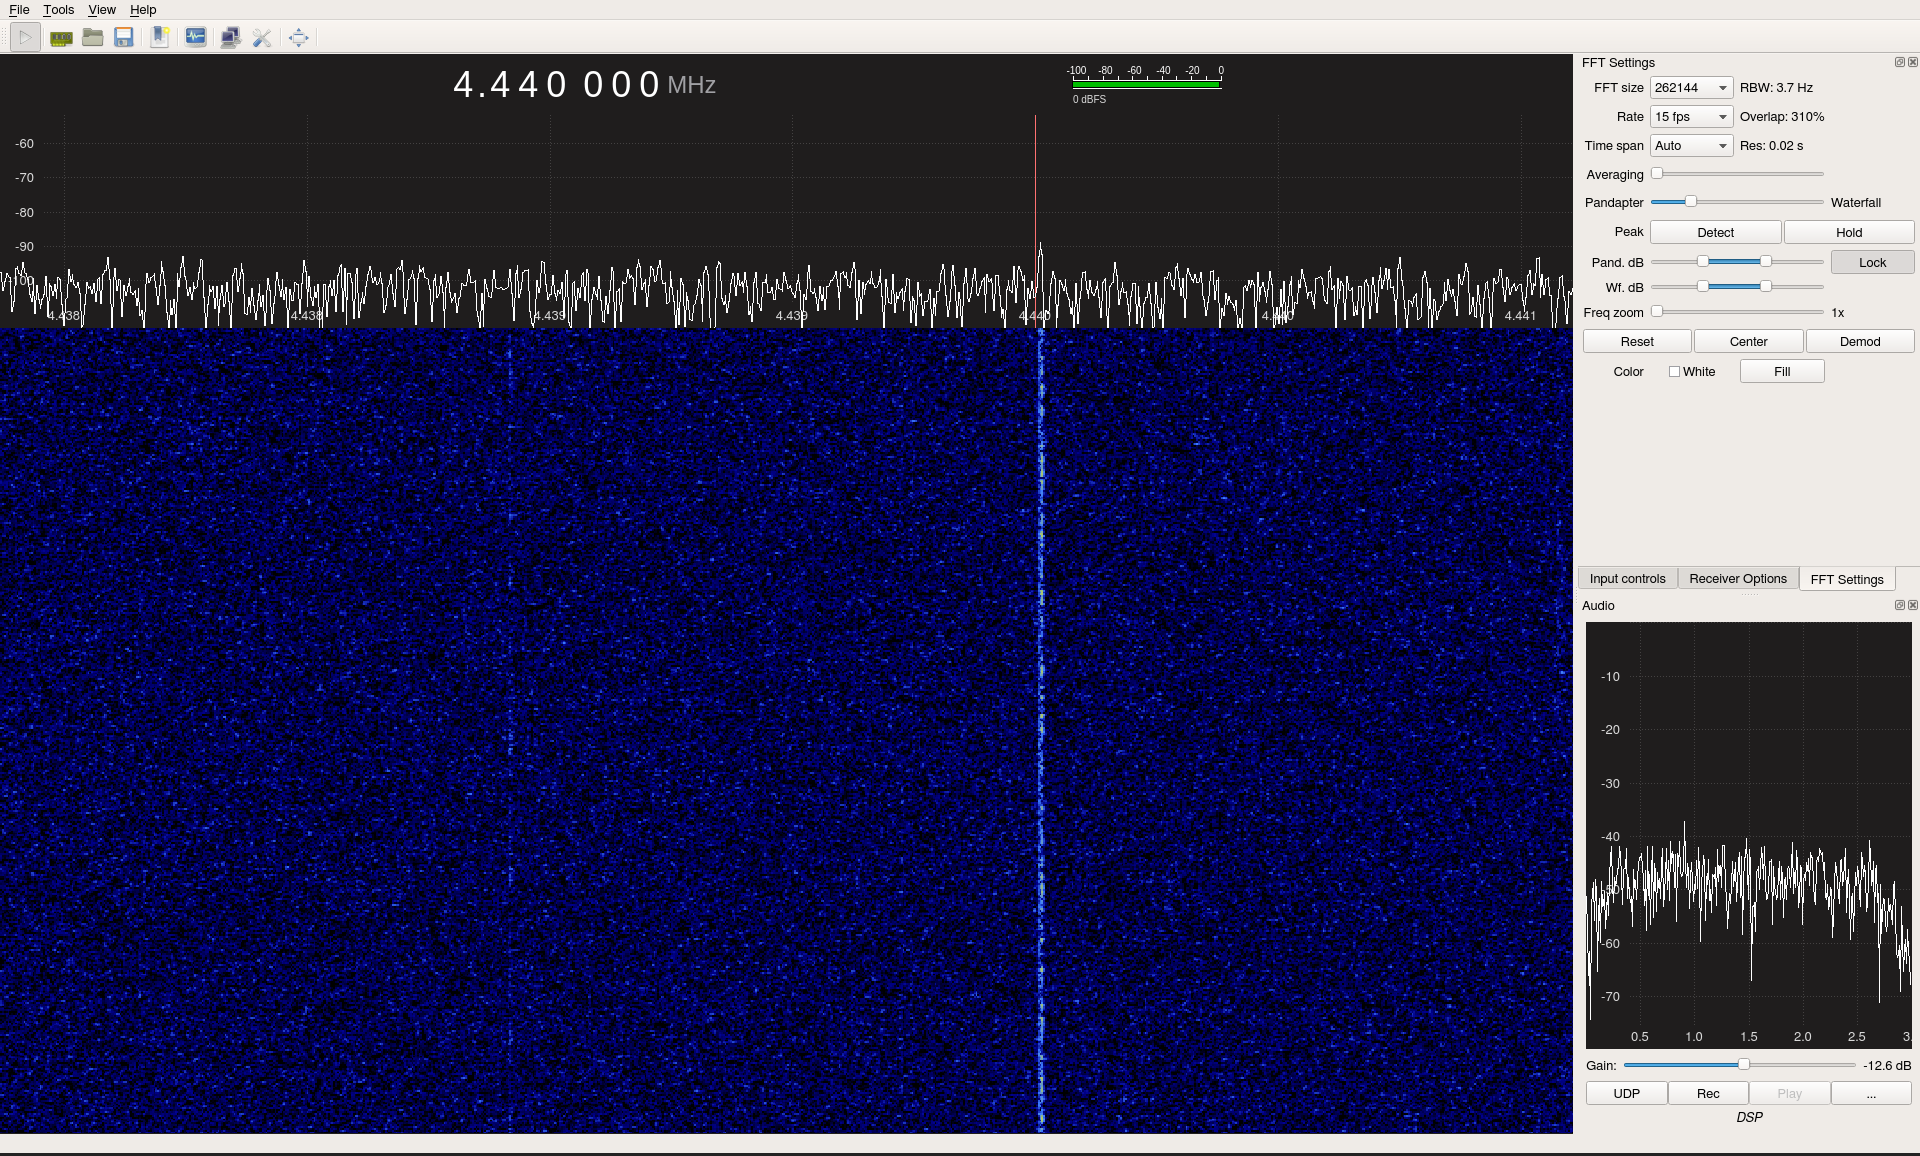This screenshot has height=1156, width=1920.
Task: Float the FFT Settings dock panel
Action: tap(1900, 62)
